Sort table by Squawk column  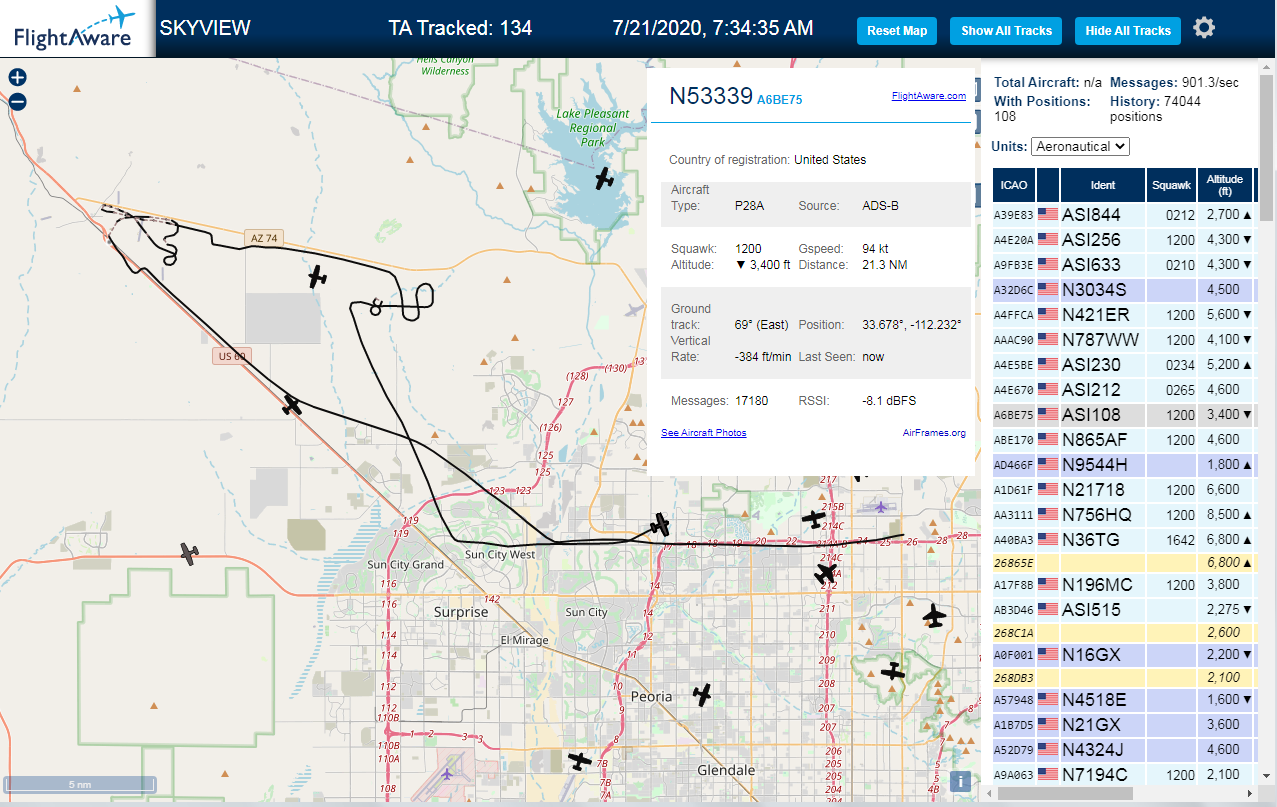pos(1171,185)
